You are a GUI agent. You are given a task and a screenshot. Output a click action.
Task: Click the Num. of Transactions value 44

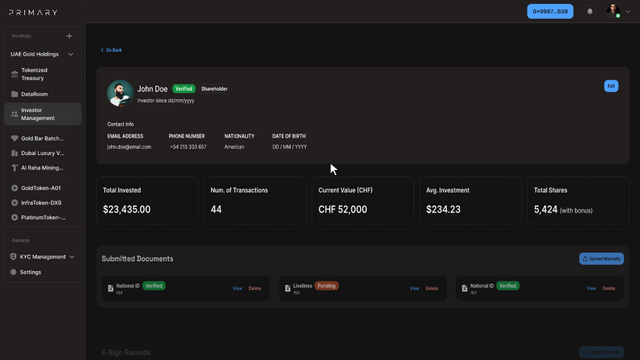pos(216,209)
